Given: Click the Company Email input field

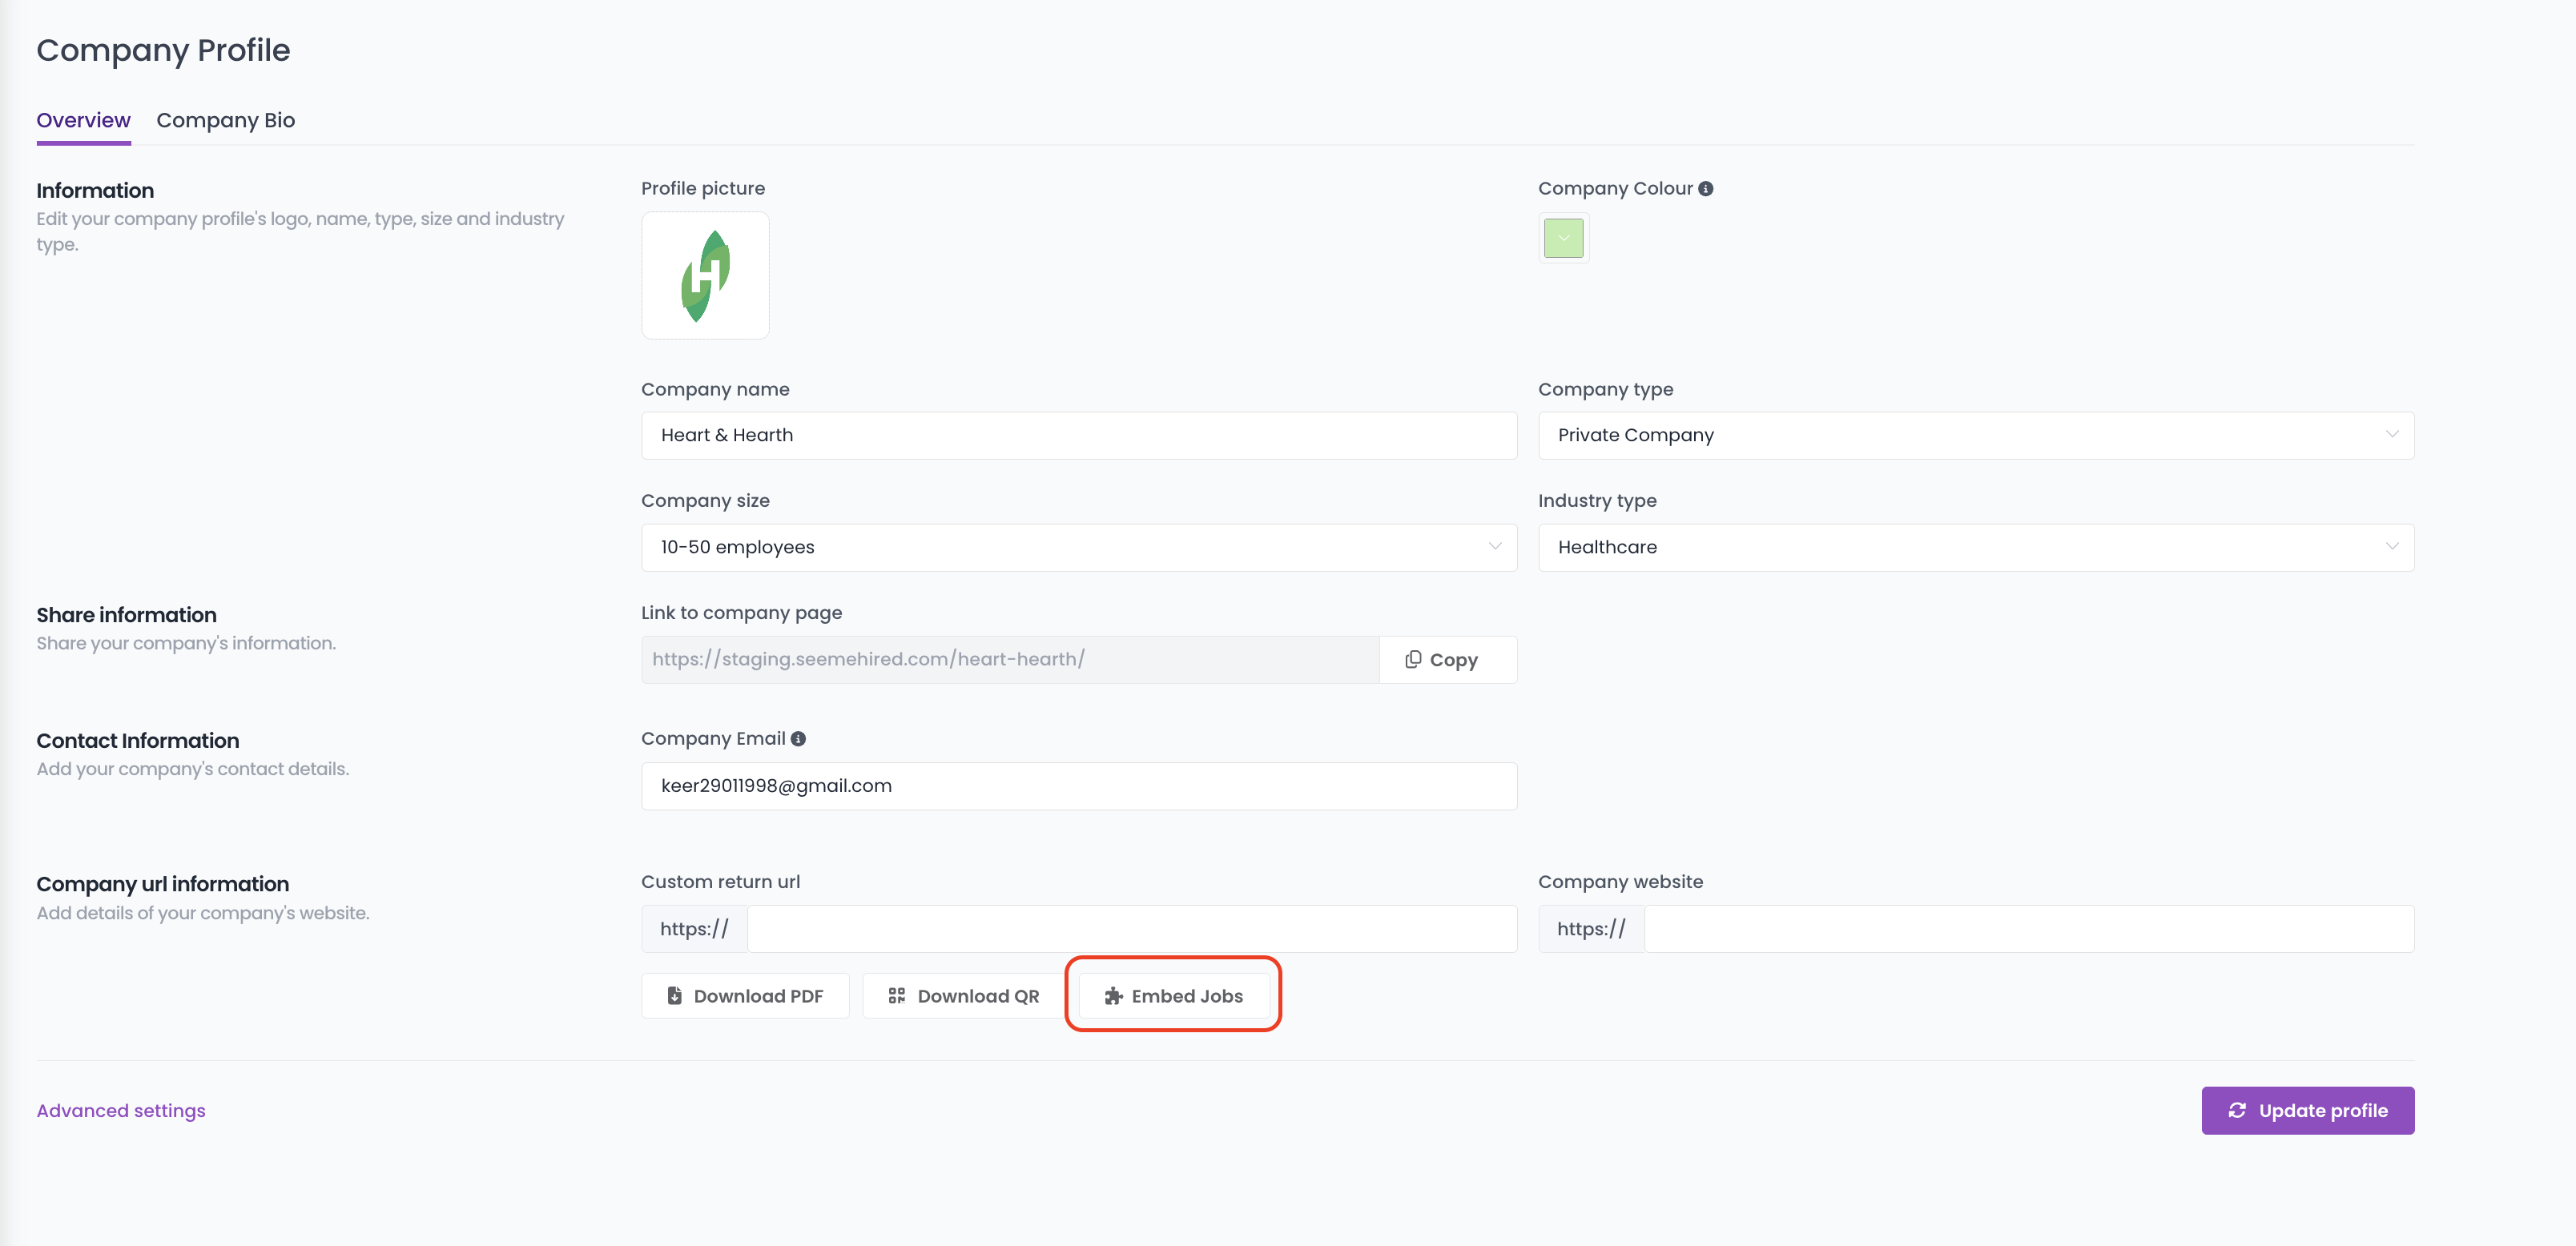Looking at the screenshot, I should pos(1079,786).
